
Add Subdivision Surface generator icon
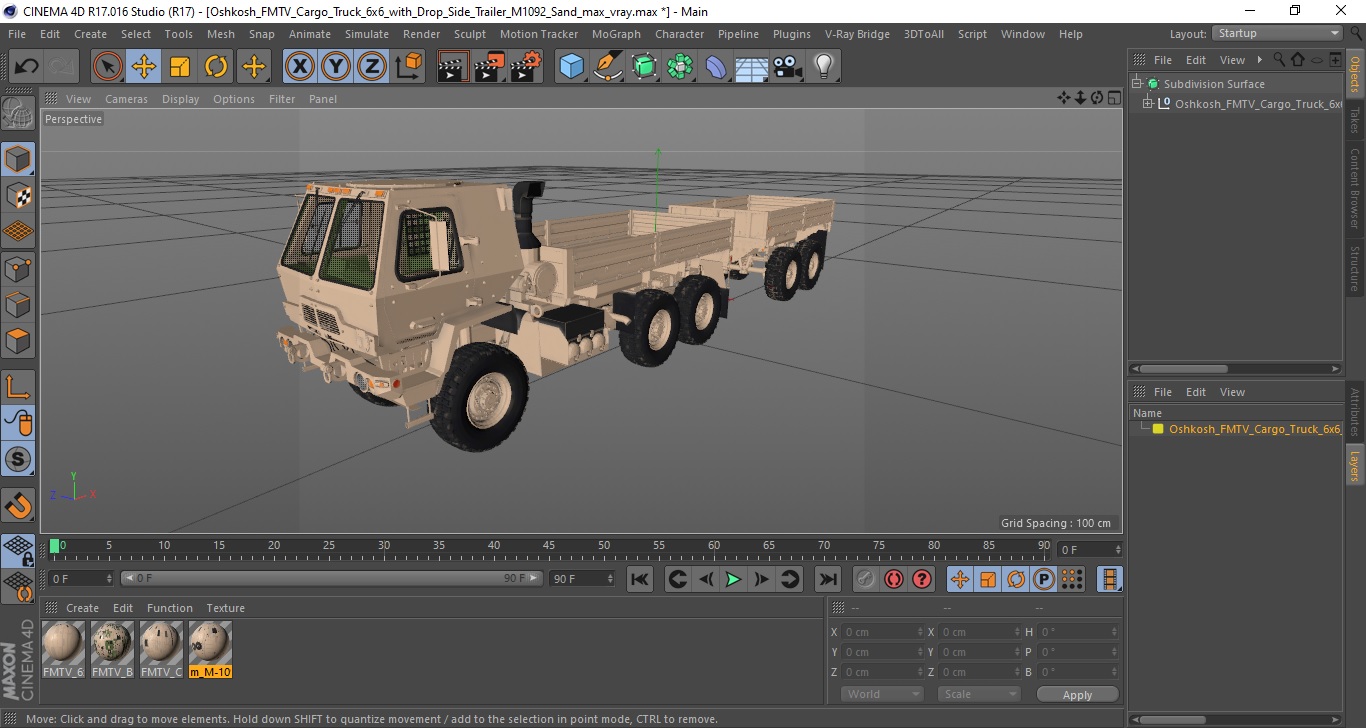click(x=644, y=67)
